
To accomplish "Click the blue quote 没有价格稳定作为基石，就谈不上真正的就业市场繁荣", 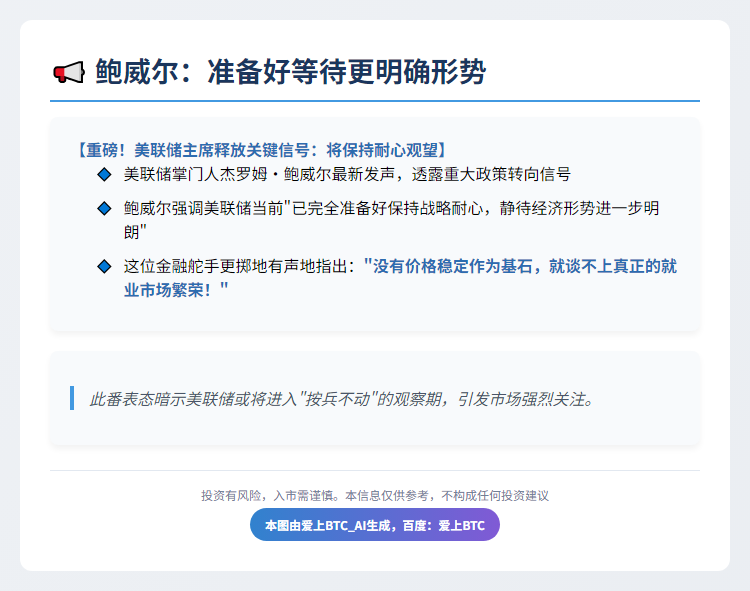I will (400, 278).
